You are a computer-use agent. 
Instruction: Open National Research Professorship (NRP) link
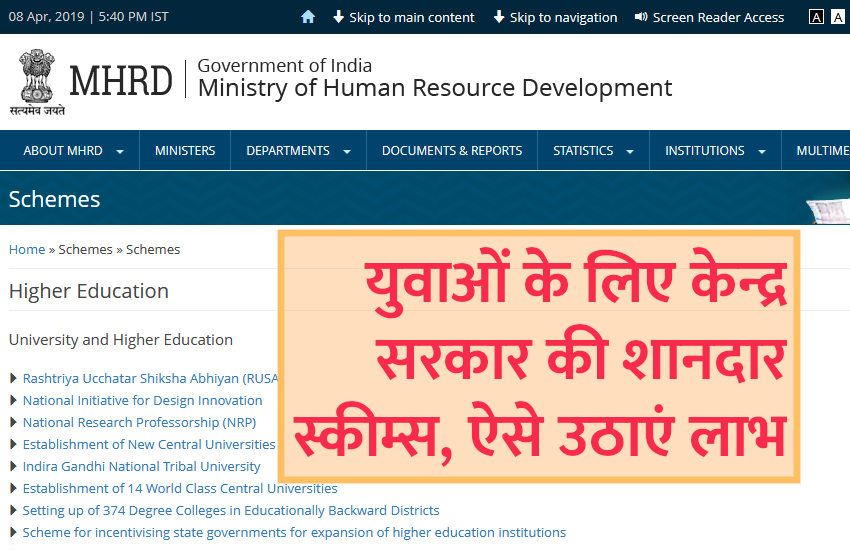pyautogui.click(x=139, y=423)
